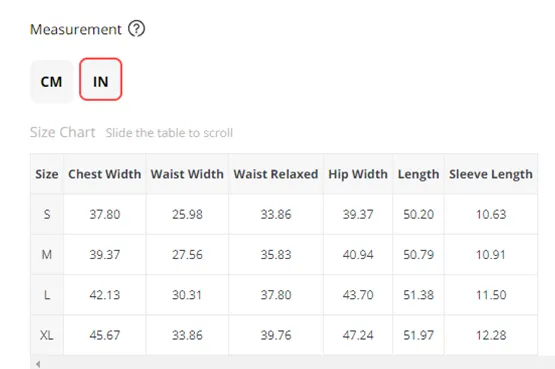Image resolution: width=555 pixels, height=369 pixels.
Task: Click the Waist Width column header
Action: click(x=187, y=174)
